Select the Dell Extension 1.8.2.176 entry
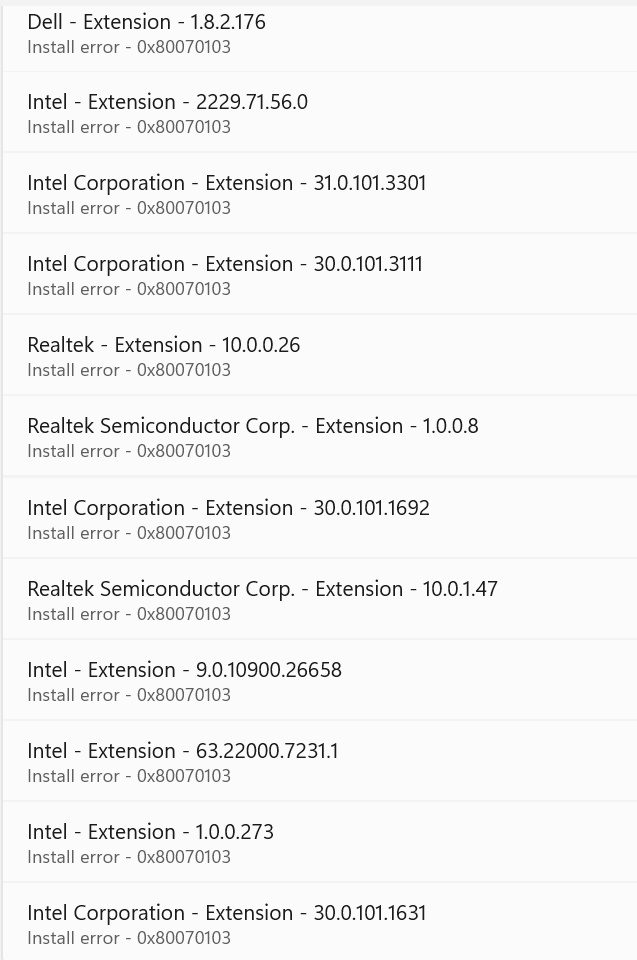 click(x=146, y=22)
